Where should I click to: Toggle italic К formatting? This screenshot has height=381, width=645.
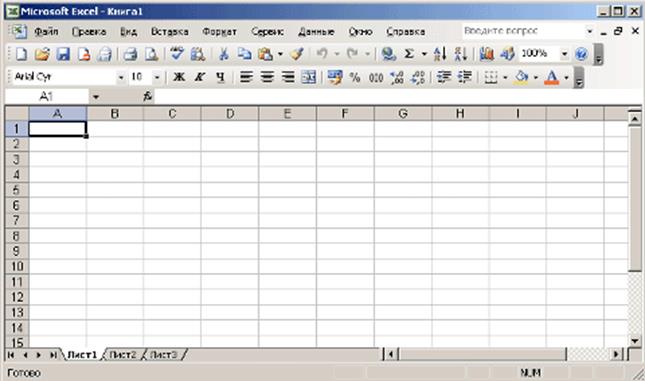(x=200, y=77)
